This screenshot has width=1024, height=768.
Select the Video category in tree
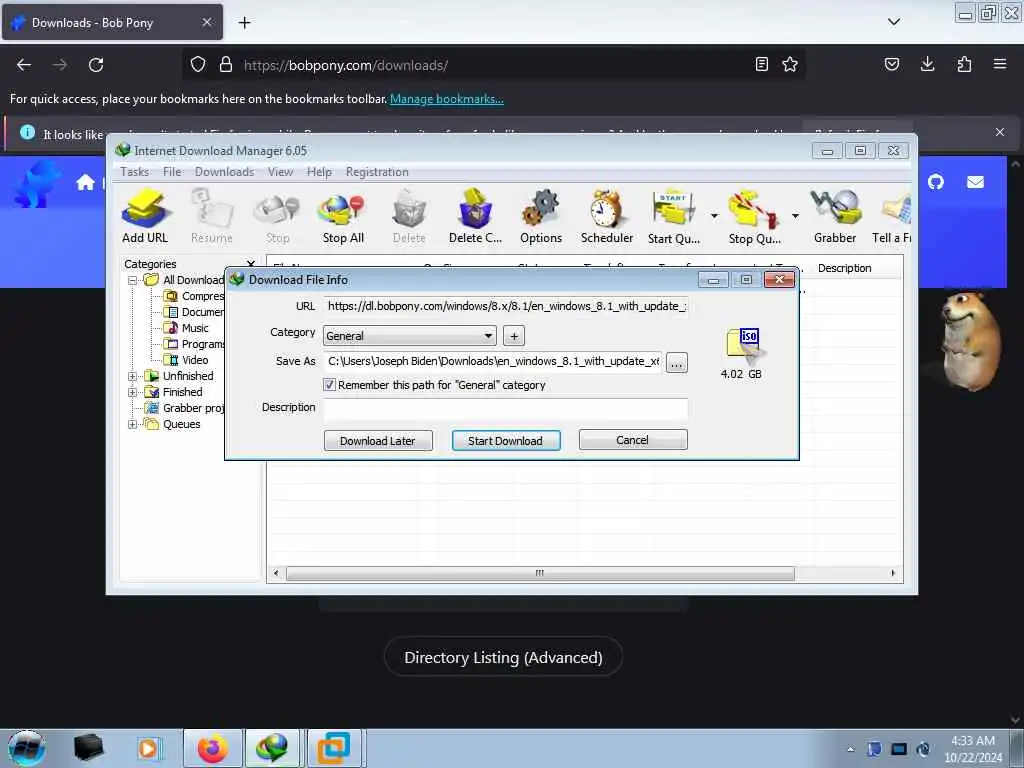pos(195,360)
